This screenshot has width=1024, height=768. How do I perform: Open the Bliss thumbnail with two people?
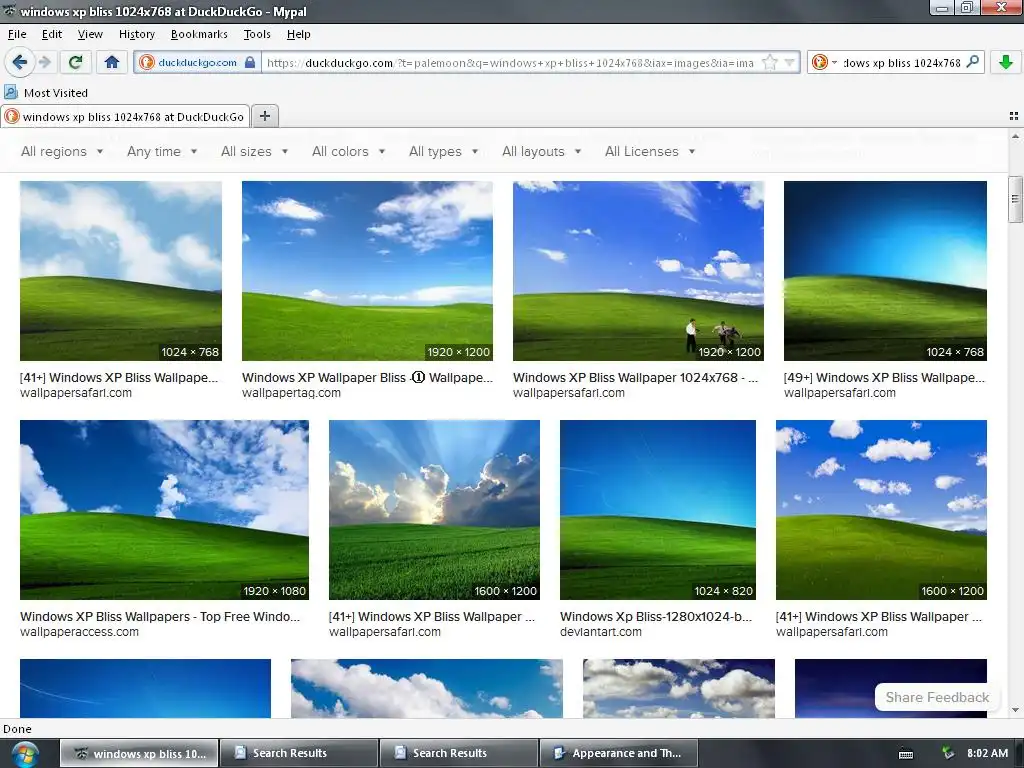click(x=638, y=271)
